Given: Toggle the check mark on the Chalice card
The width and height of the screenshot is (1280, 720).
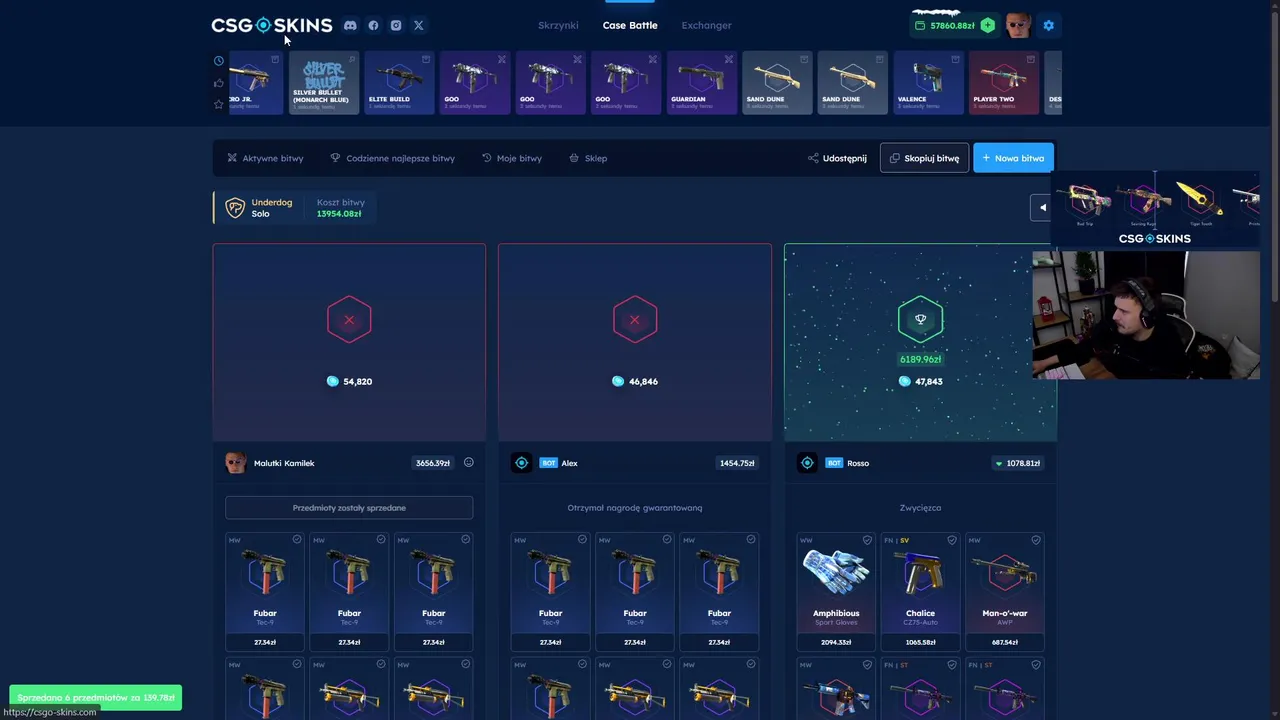Looking at the screenshot, I should [951, 540].
